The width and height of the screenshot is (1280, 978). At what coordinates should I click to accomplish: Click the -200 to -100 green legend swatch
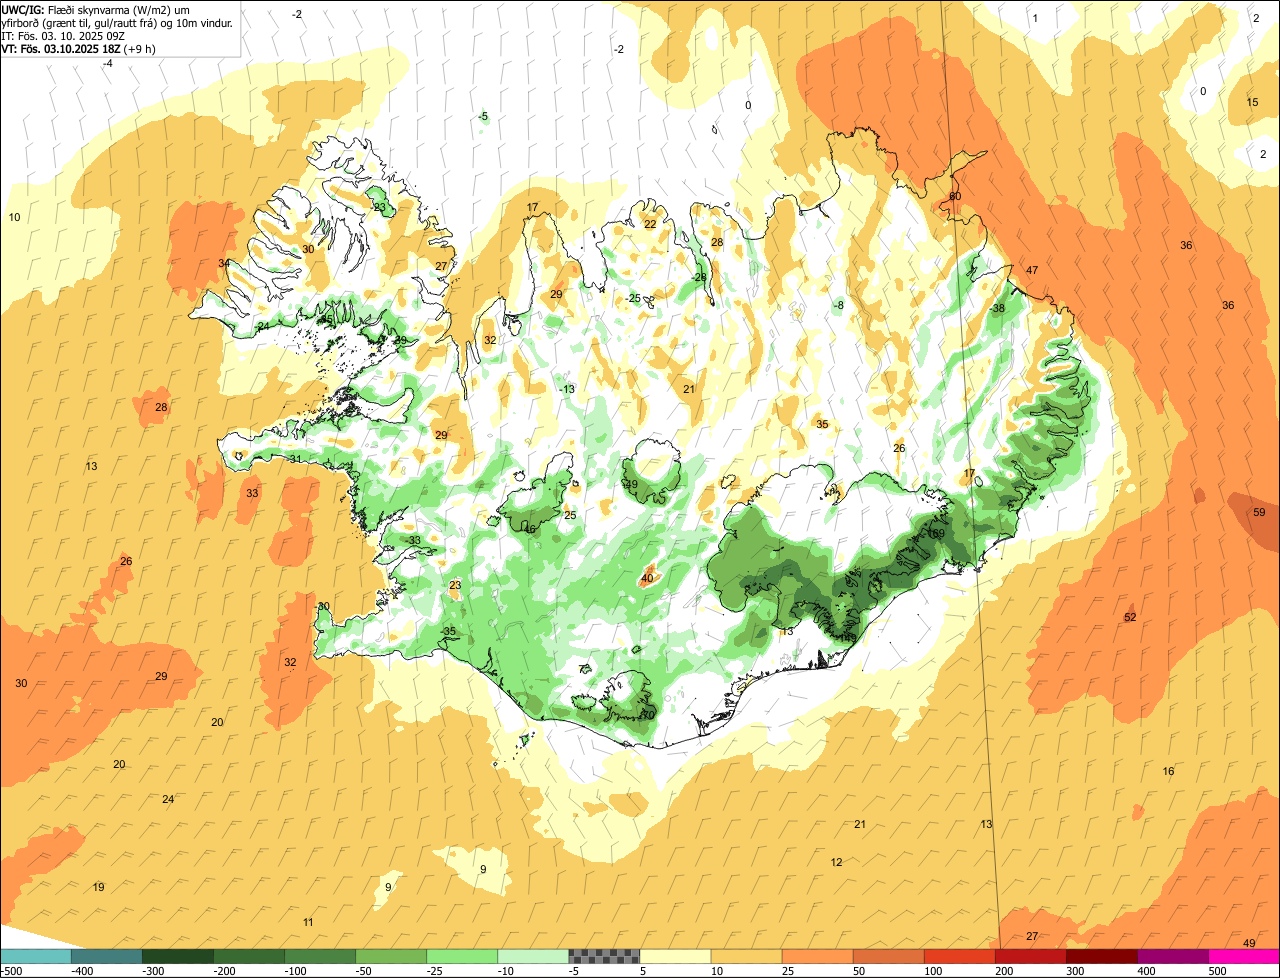pos(249,956)
